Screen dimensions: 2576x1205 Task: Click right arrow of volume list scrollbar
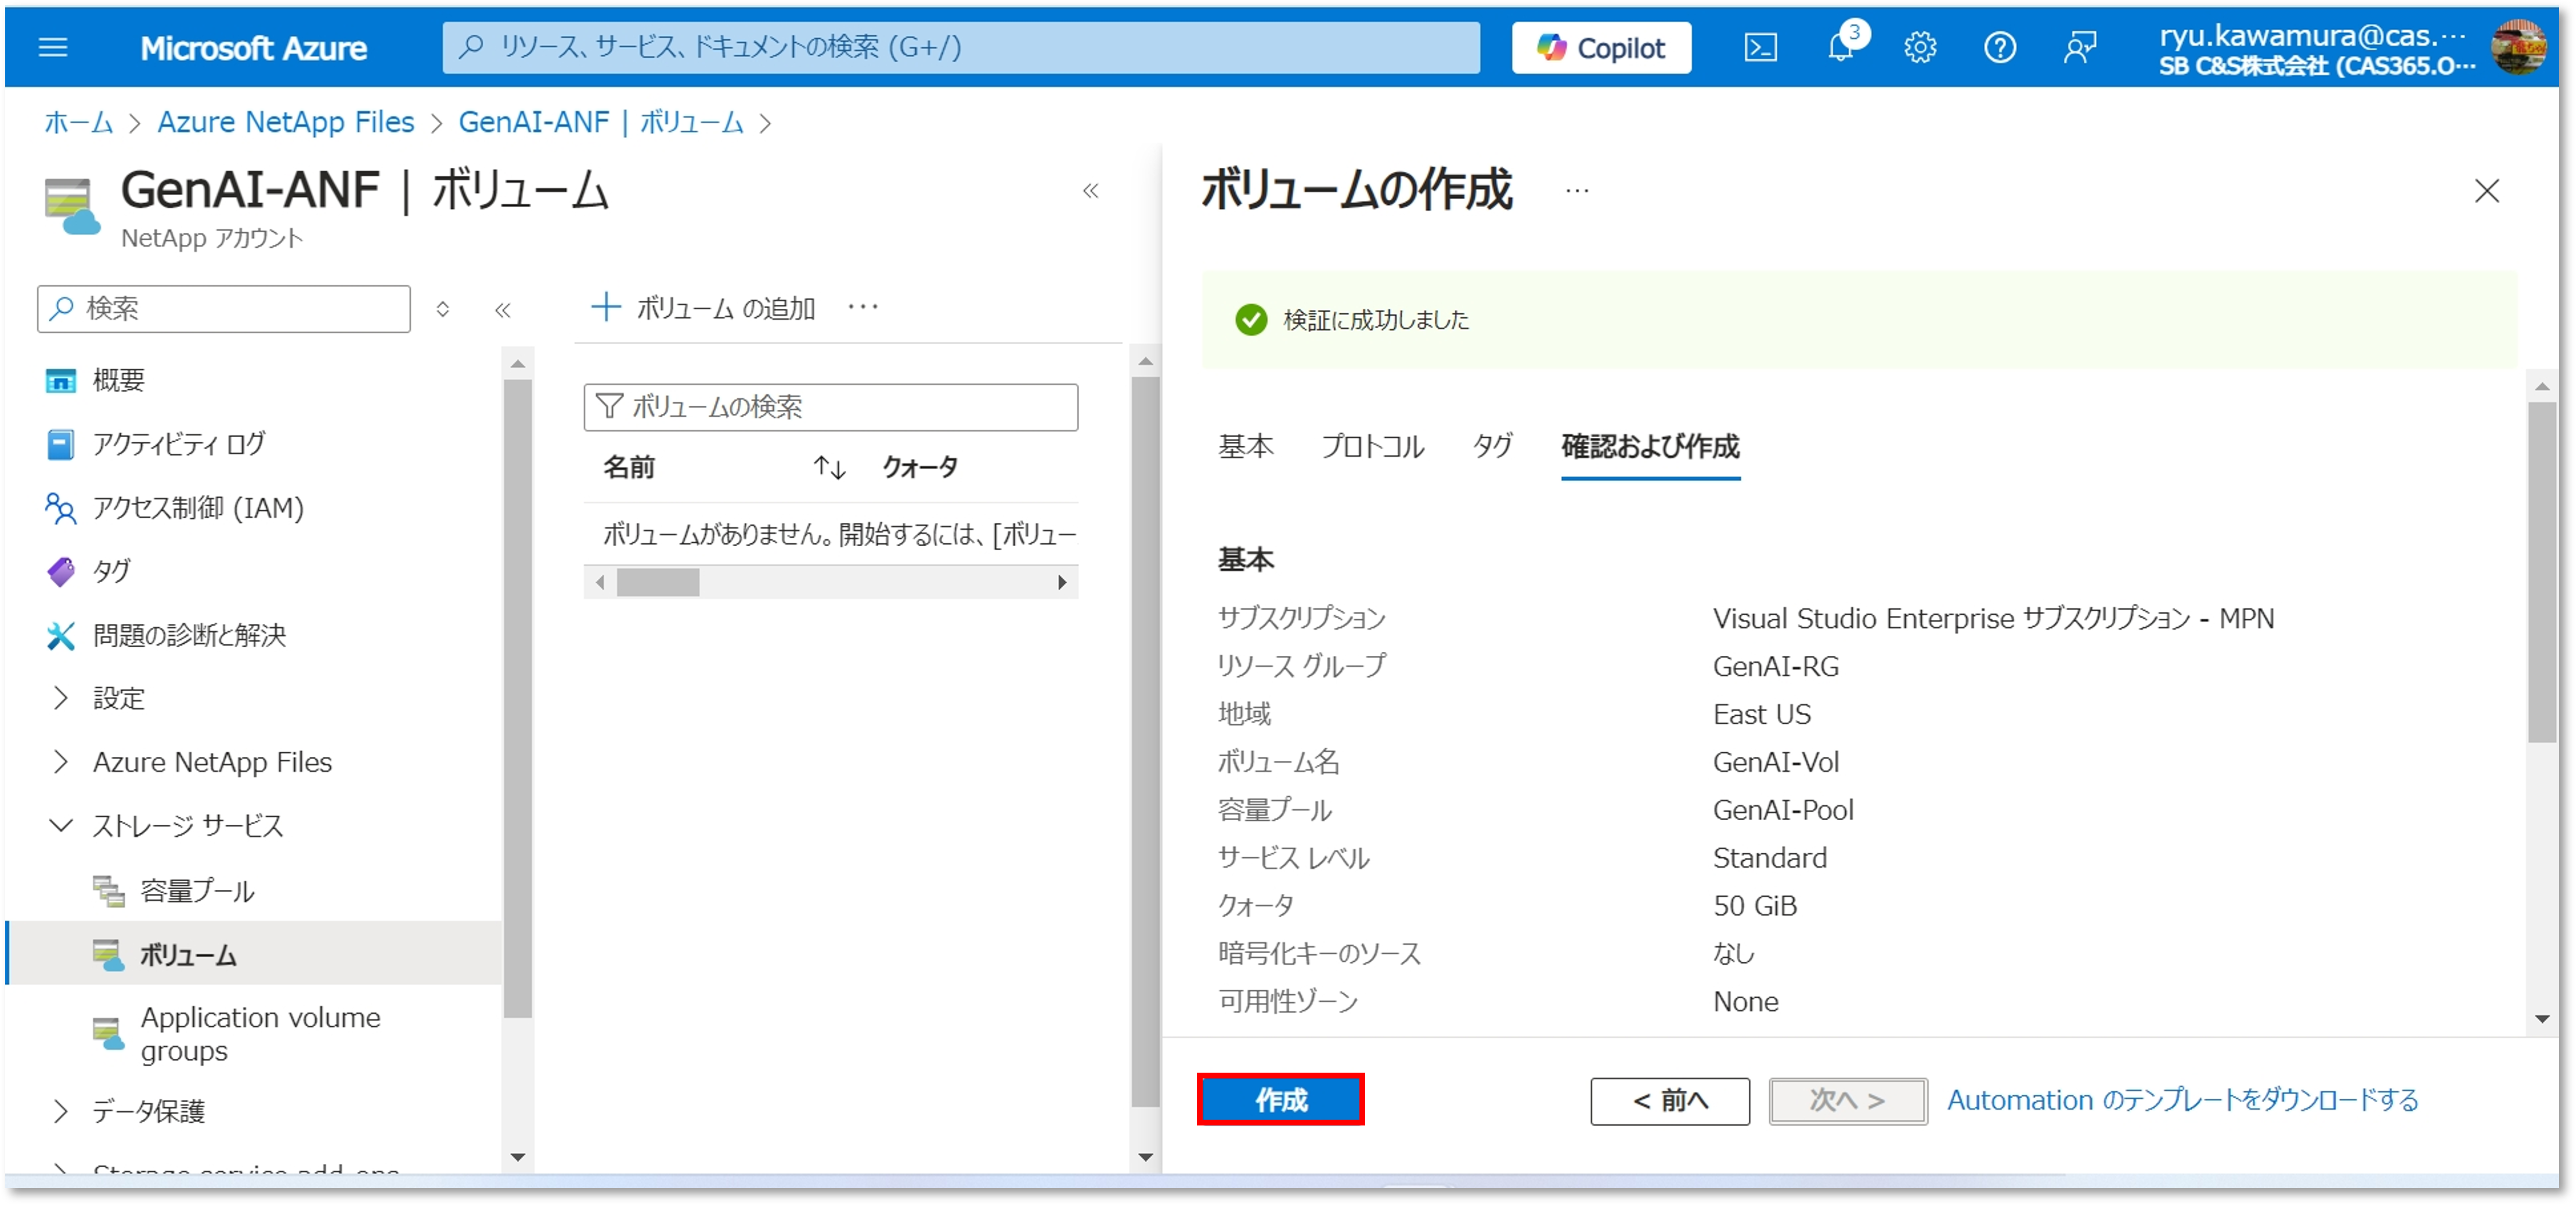coord(1062,582)
